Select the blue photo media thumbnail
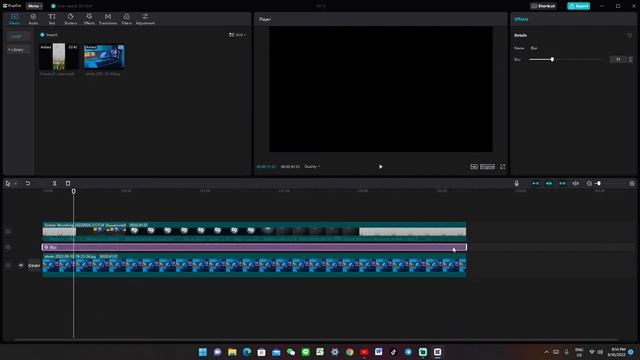The image size is (640, 360). click(104, 56)
